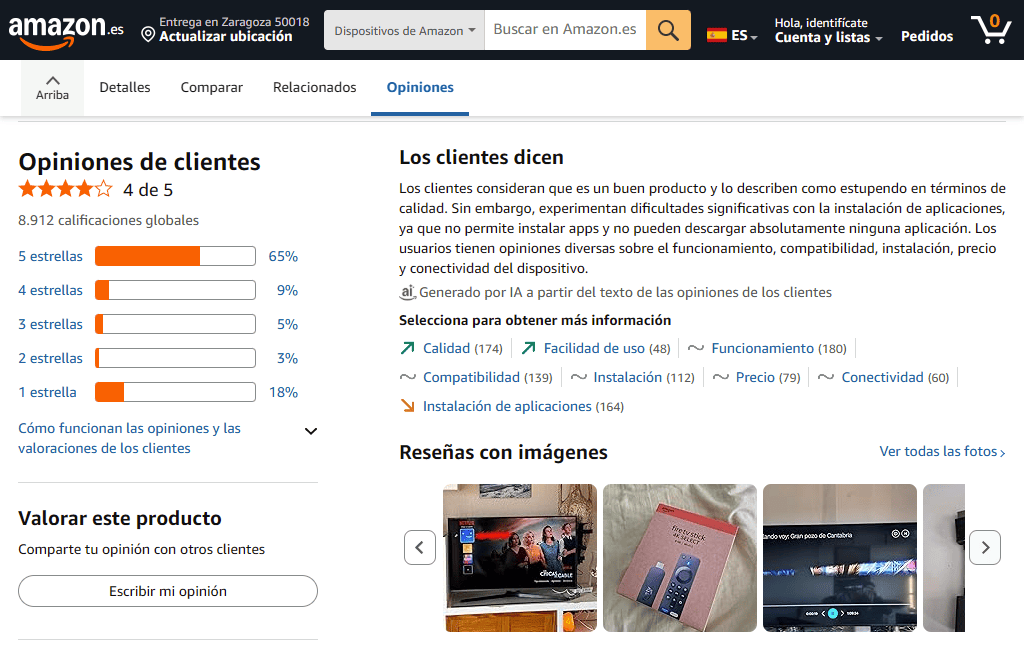This screenshot has width=1024, height=653.
Task: Select the Opiniones tab
Action: (x=420, y=88)
